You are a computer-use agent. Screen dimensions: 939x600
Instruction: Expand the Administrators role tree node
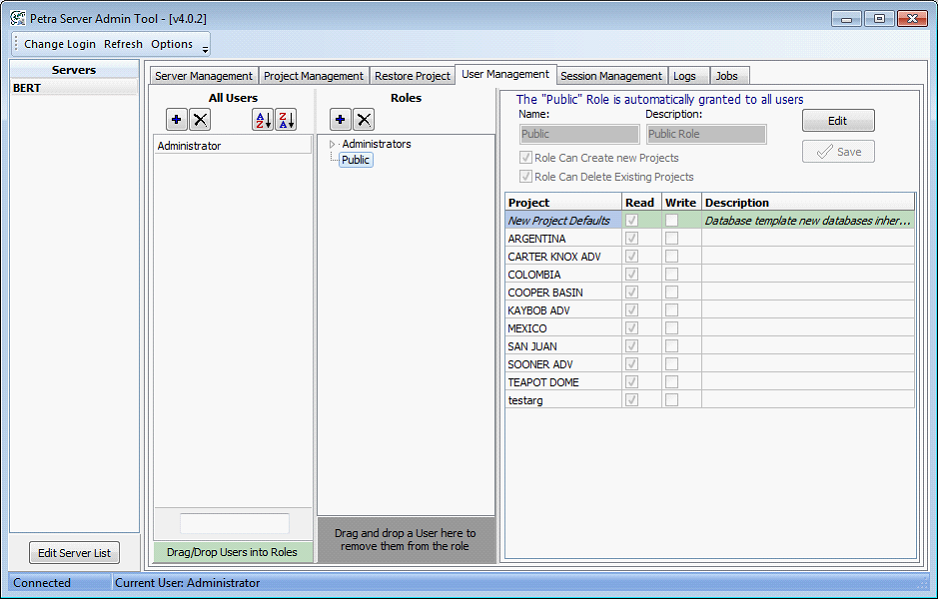333,145
